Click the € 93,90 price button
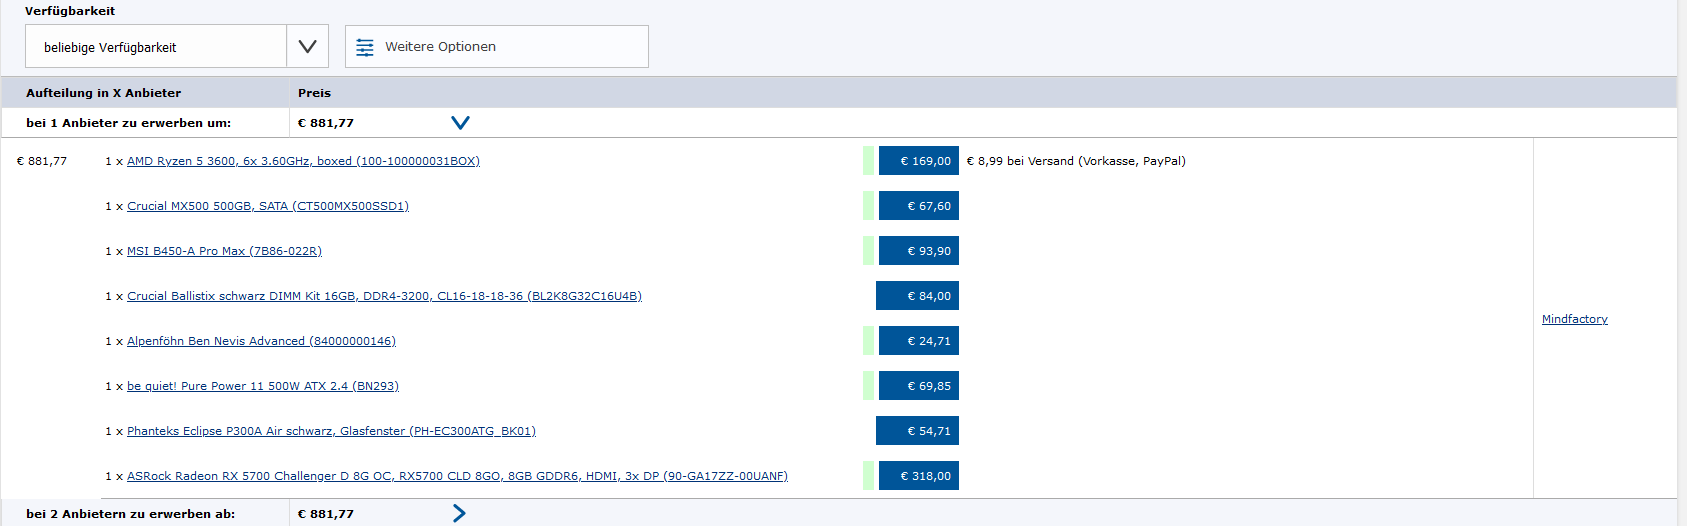Screen dimensions: 1687x526 point(919,250)
